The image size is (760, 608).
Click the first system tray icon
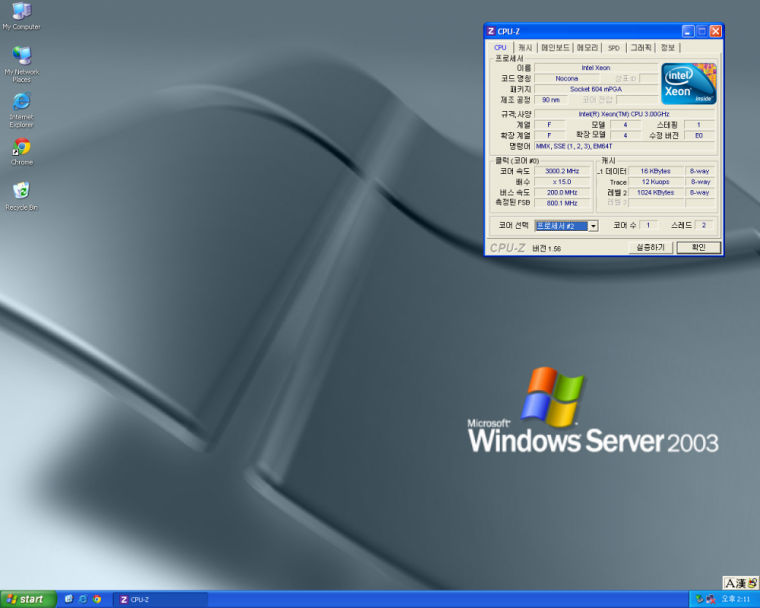pos(699,599)
